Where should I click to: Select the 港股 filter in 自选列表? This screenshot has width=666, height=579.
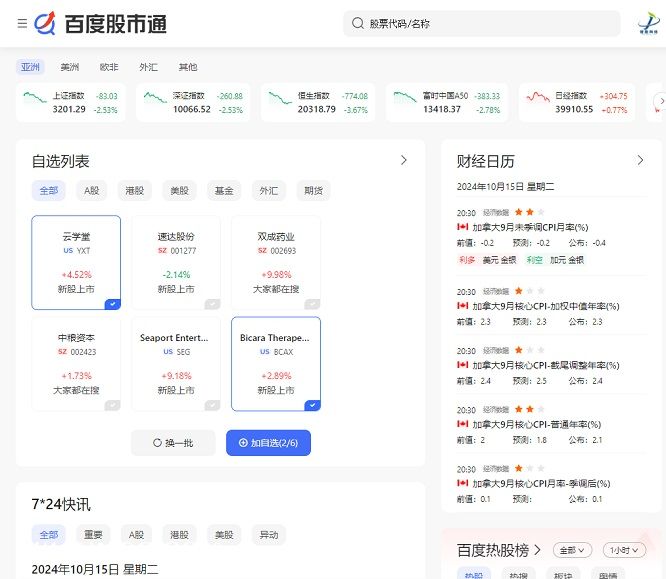pyautogui.click(x=135, y=191)
